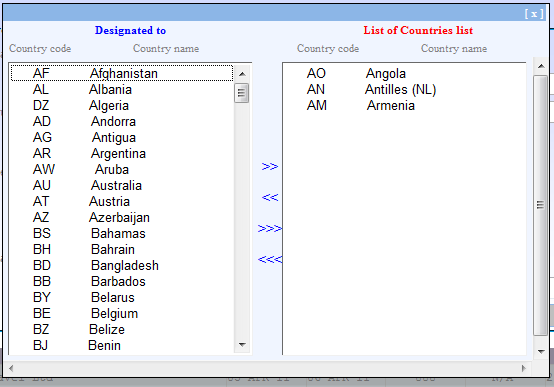Click the List of Countries list heading

click(x=418, y=30)
